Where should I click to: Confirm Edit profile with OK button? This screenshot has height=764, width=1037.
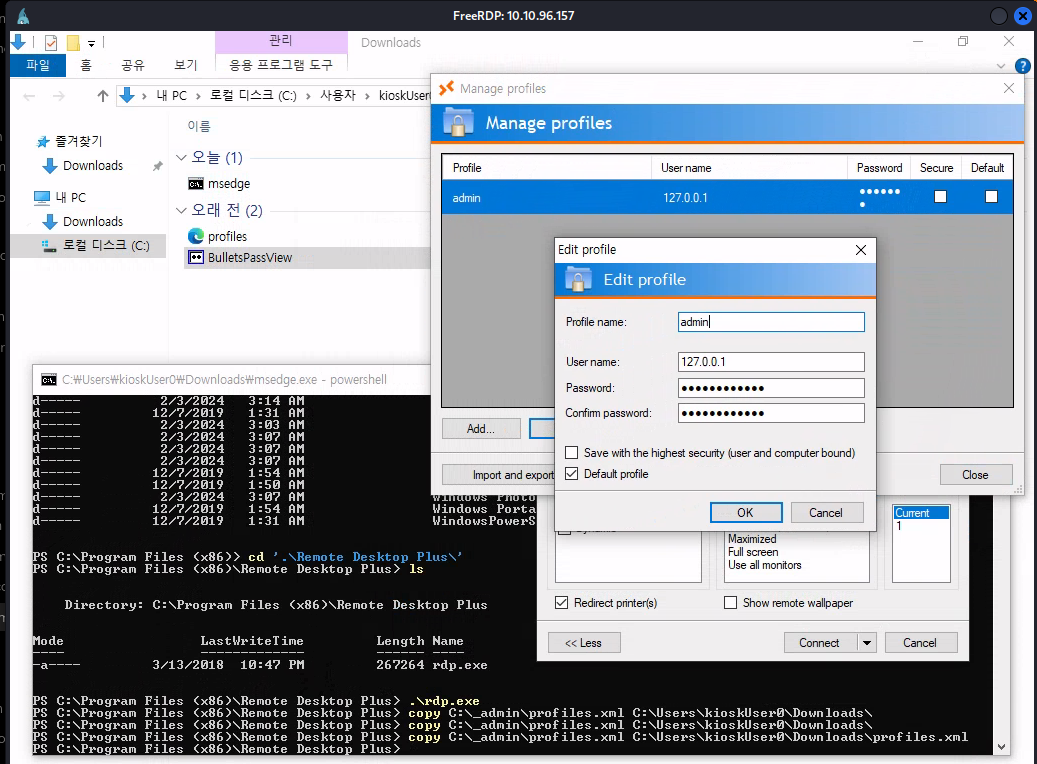coord(745,513)
